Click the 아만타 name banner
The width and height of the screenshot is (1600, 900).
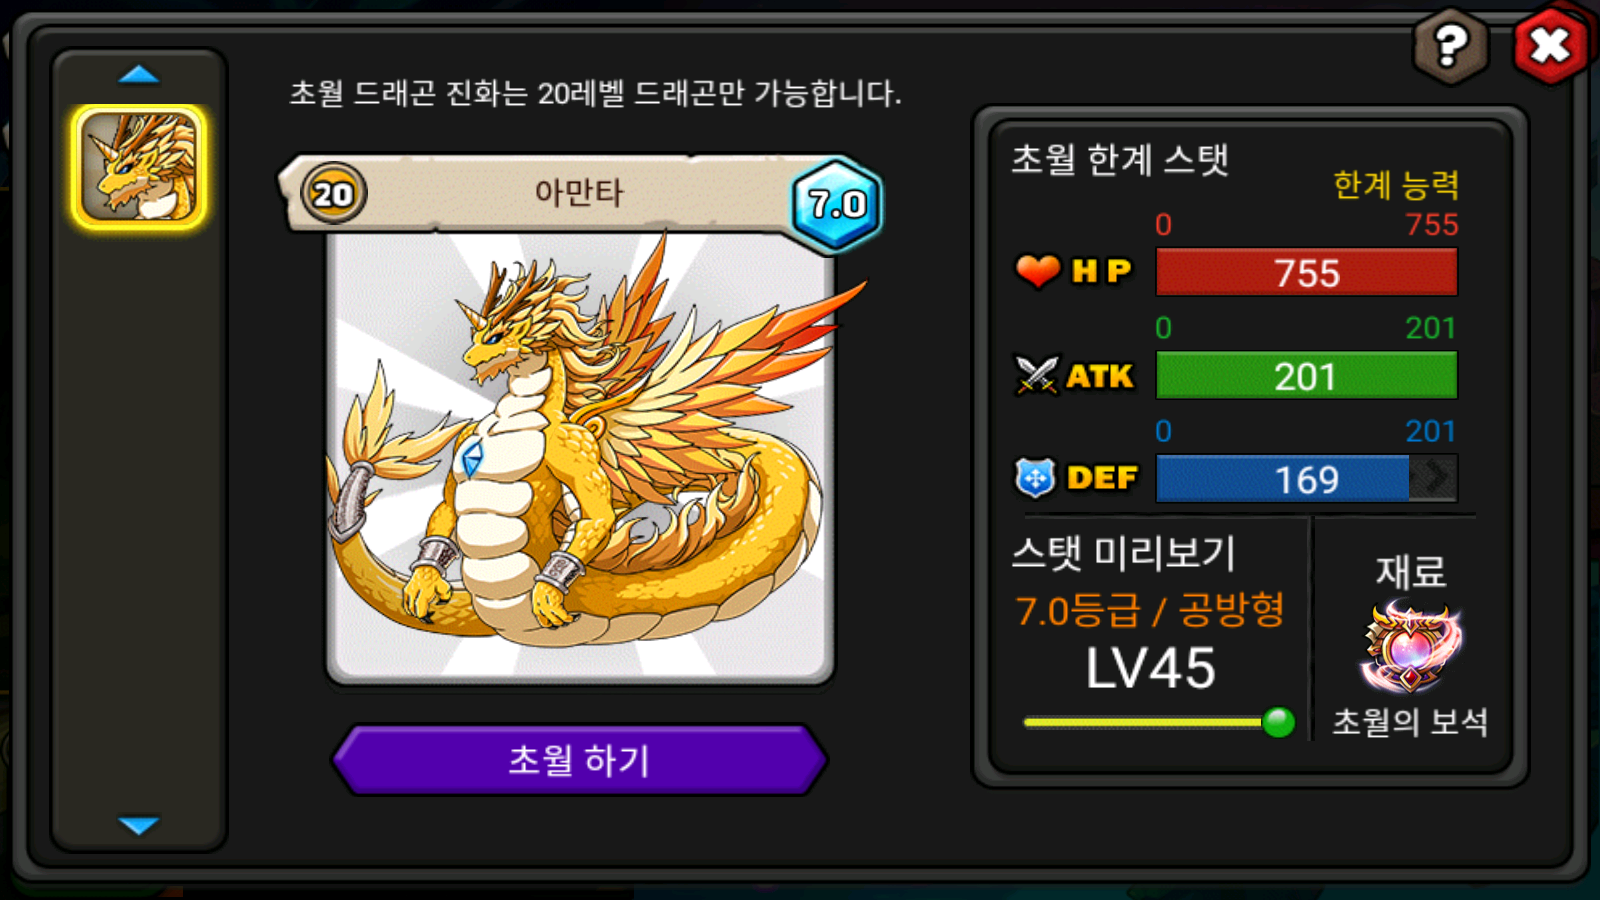578,192
